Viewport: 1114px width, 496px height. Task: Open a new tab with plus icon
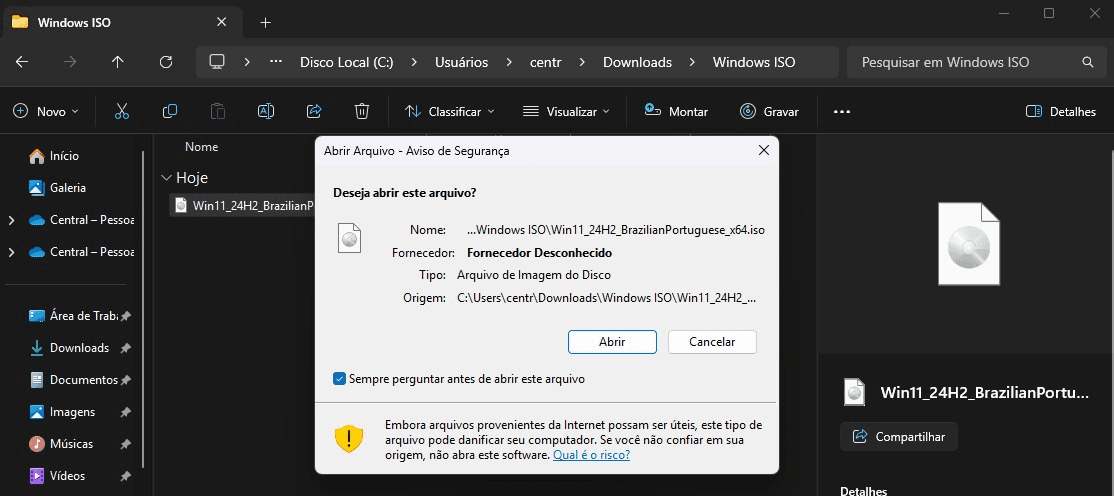266,23
